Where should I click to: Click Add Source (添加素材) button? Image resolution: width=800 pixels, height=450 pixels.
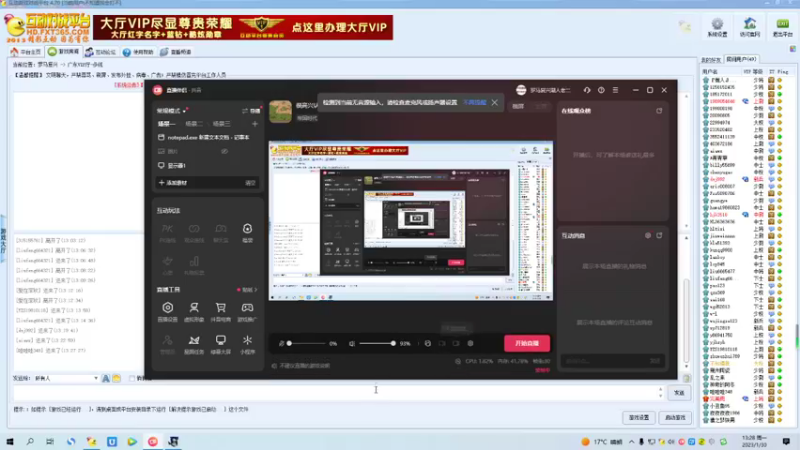coord(173,183)
